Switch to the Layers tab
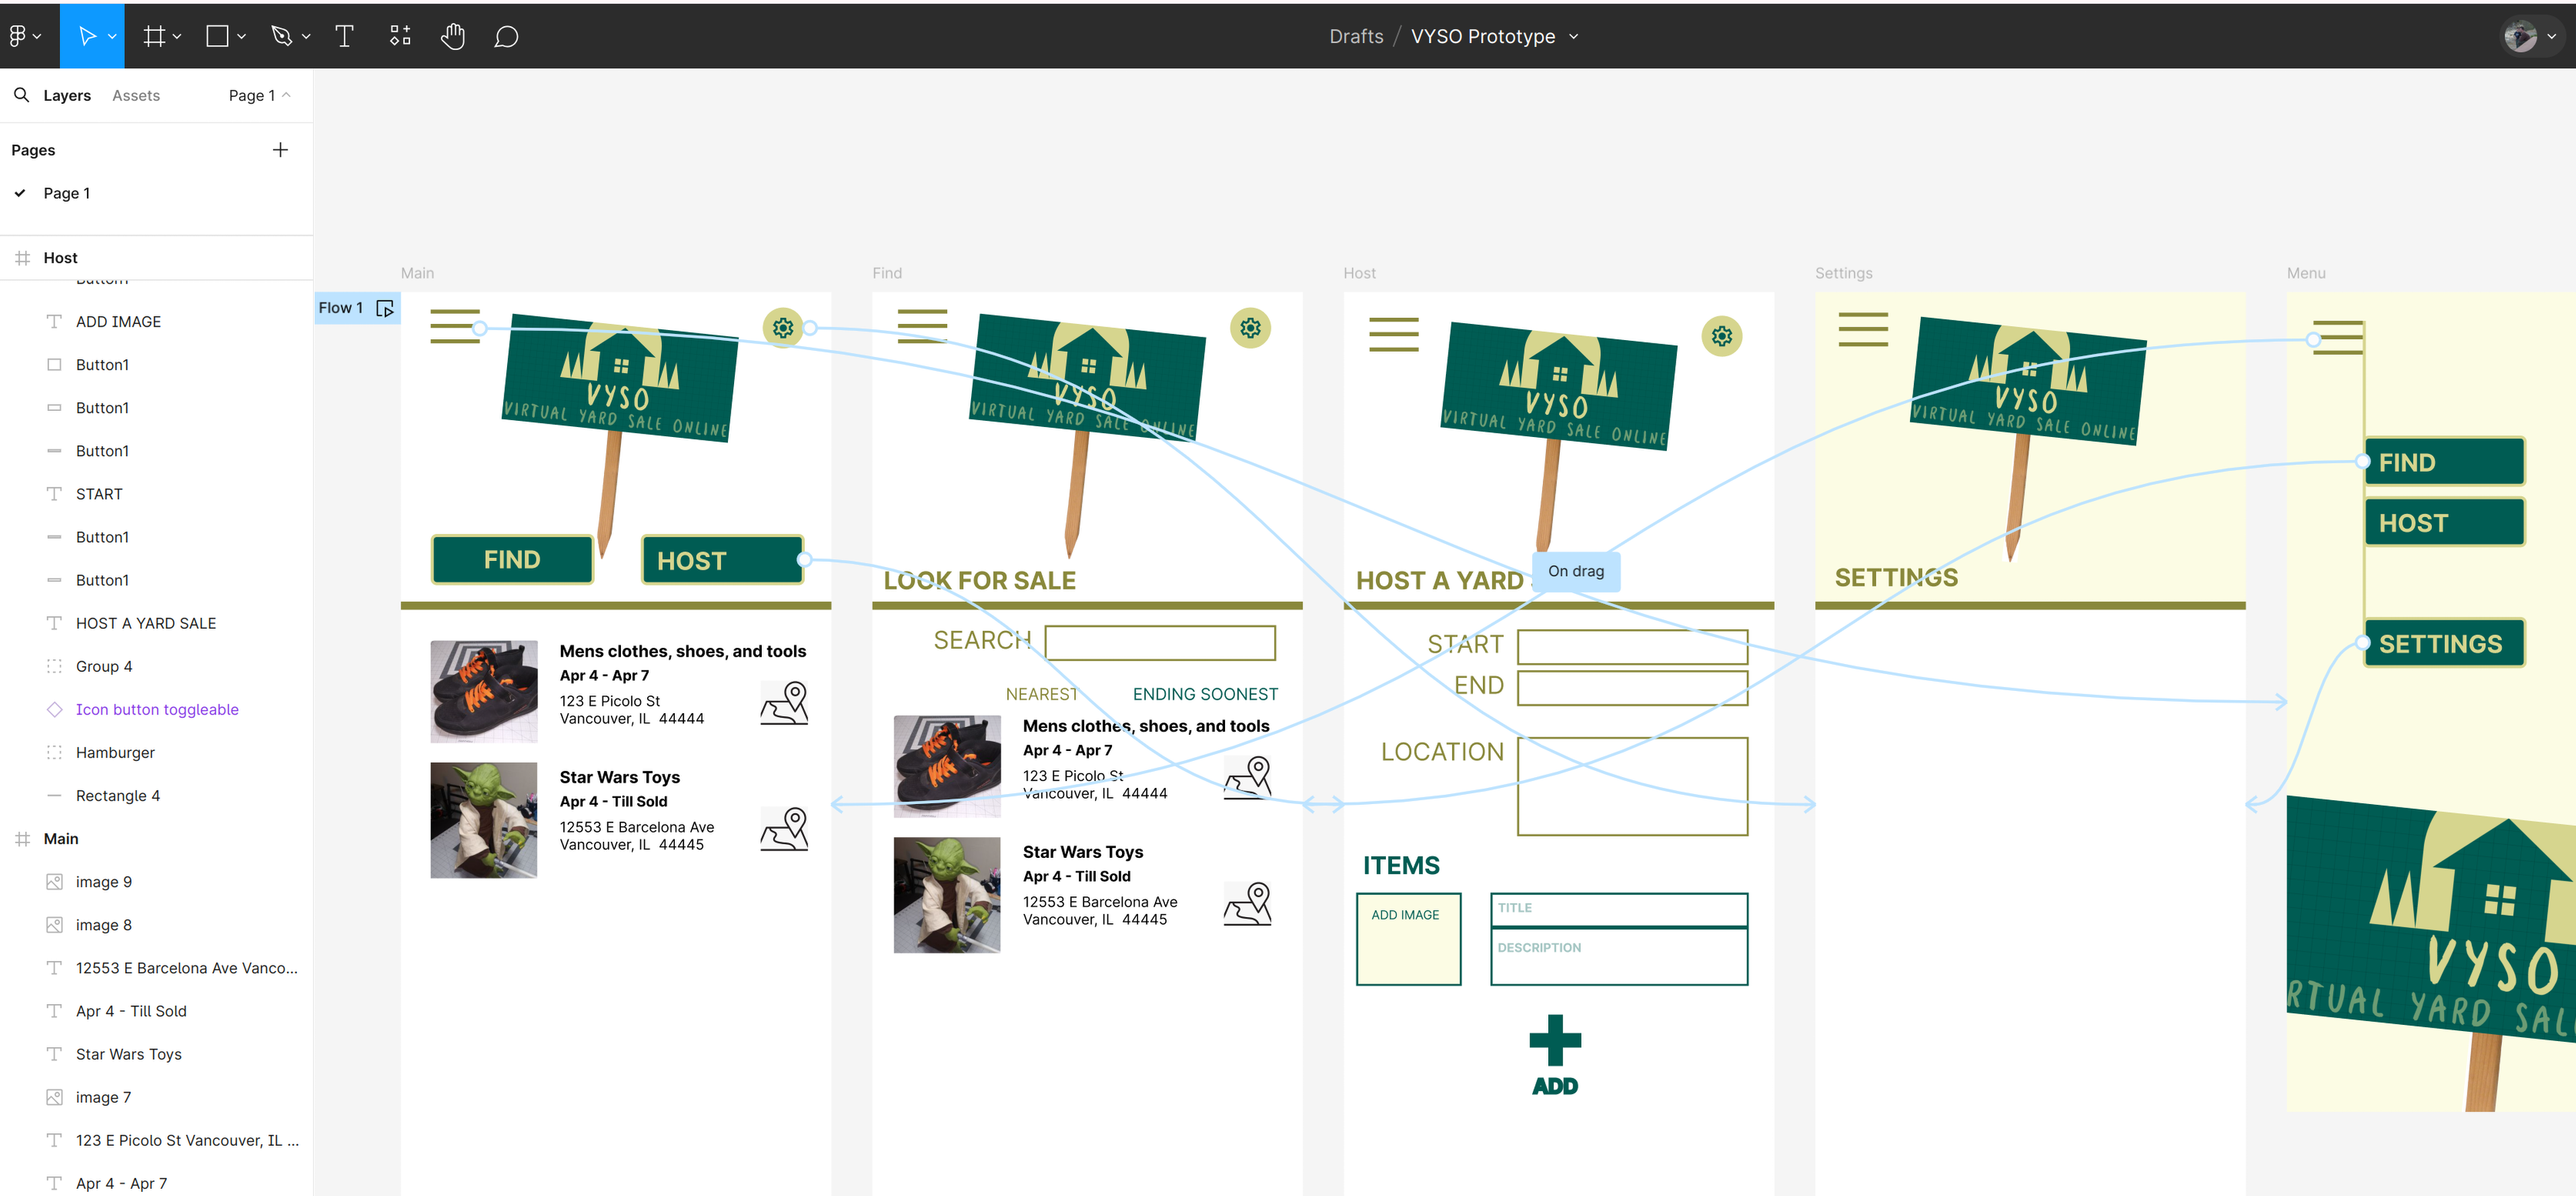This screenshot has height=1196, width=2576. click(x=67, y=95)
